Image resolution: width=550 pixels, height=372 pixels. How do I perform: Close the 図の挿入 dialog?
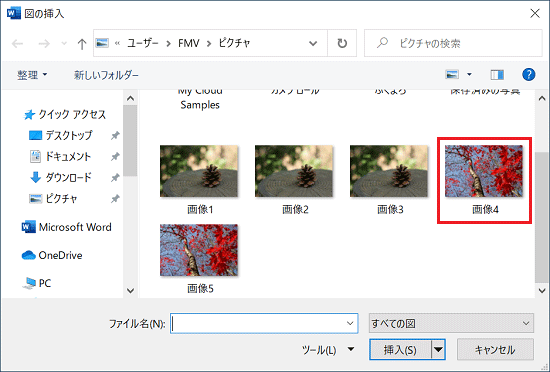535,13
